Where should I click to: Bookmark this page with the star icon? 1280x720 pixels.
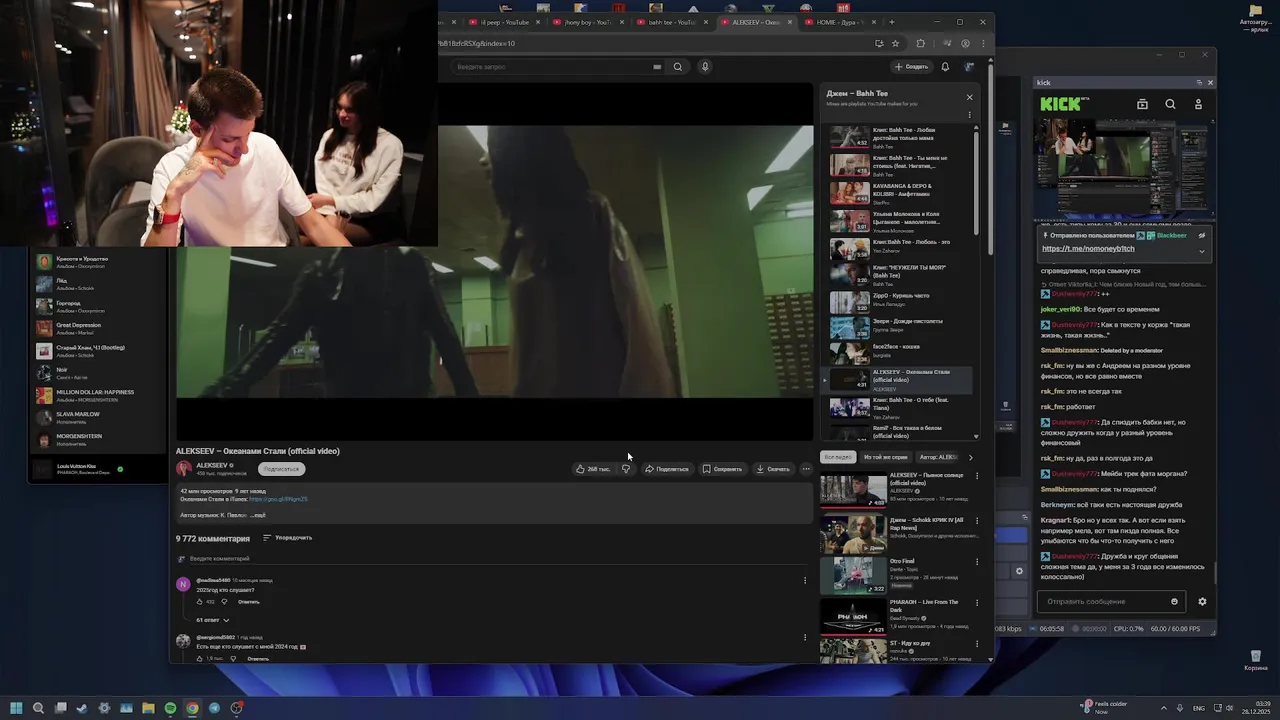(895, 43)
